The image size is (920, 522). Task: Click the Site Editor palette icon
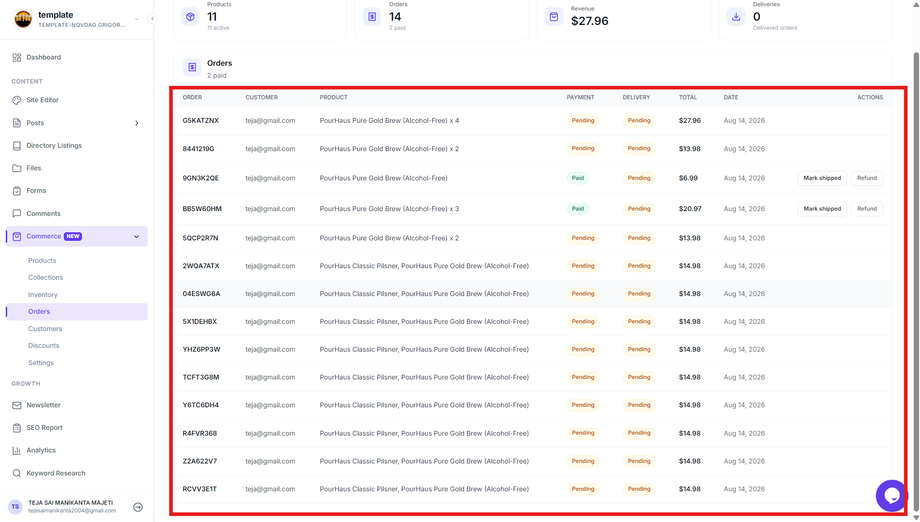(16, 100)
